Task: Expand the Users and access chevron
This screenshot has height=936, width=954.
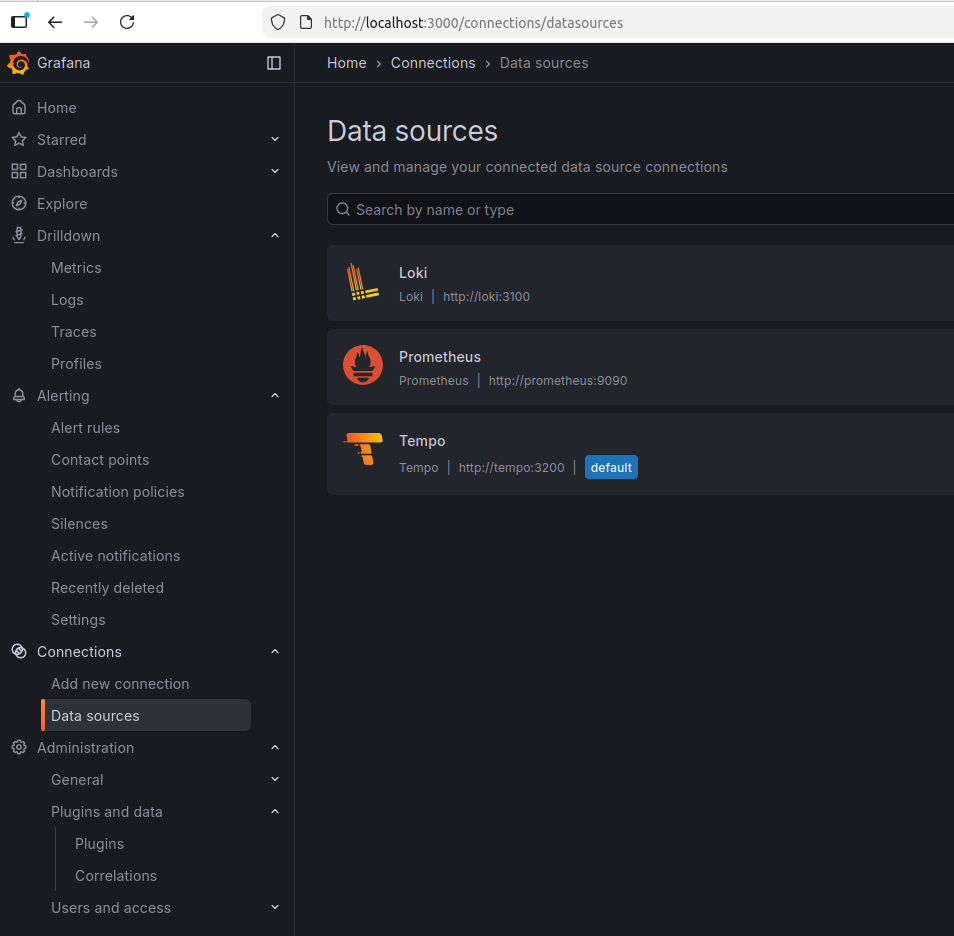Action: tap(275, 908)
